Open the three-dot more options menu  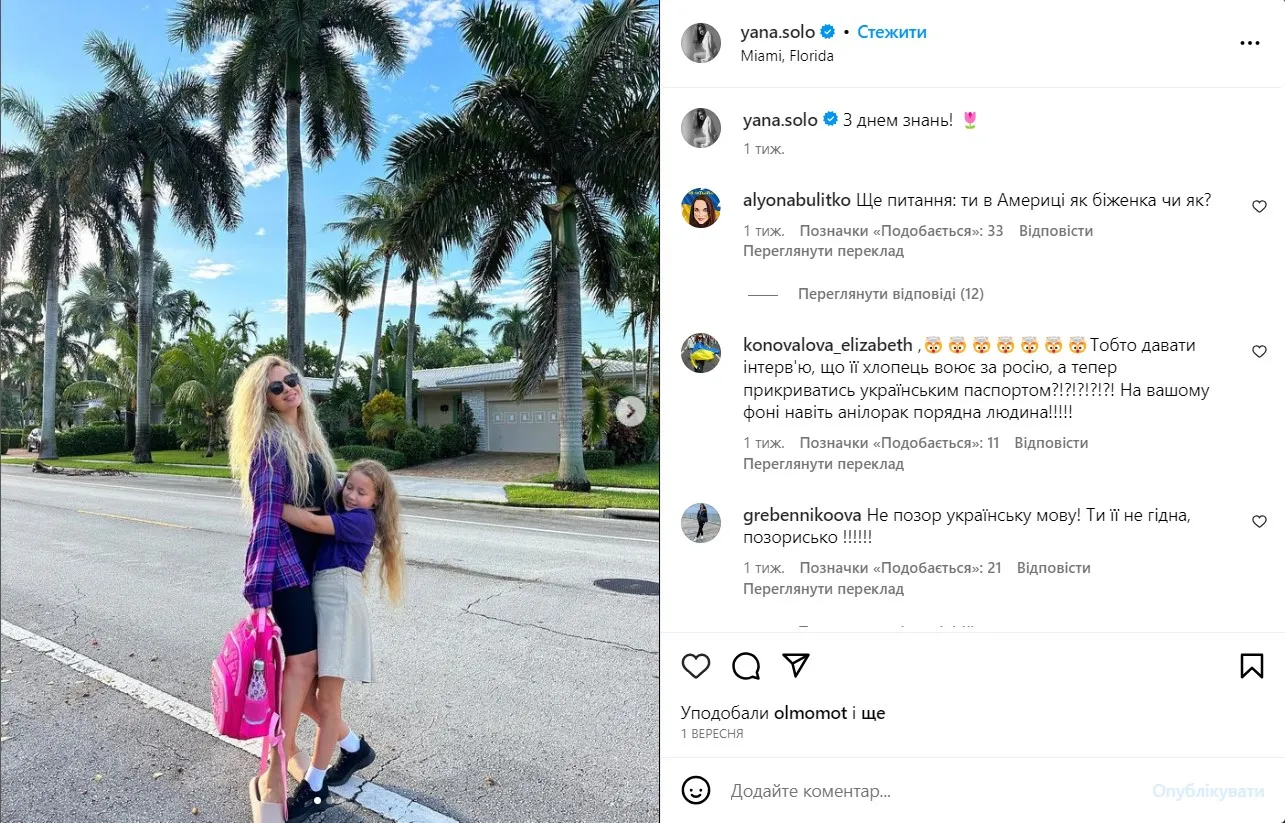point(1250,43)
